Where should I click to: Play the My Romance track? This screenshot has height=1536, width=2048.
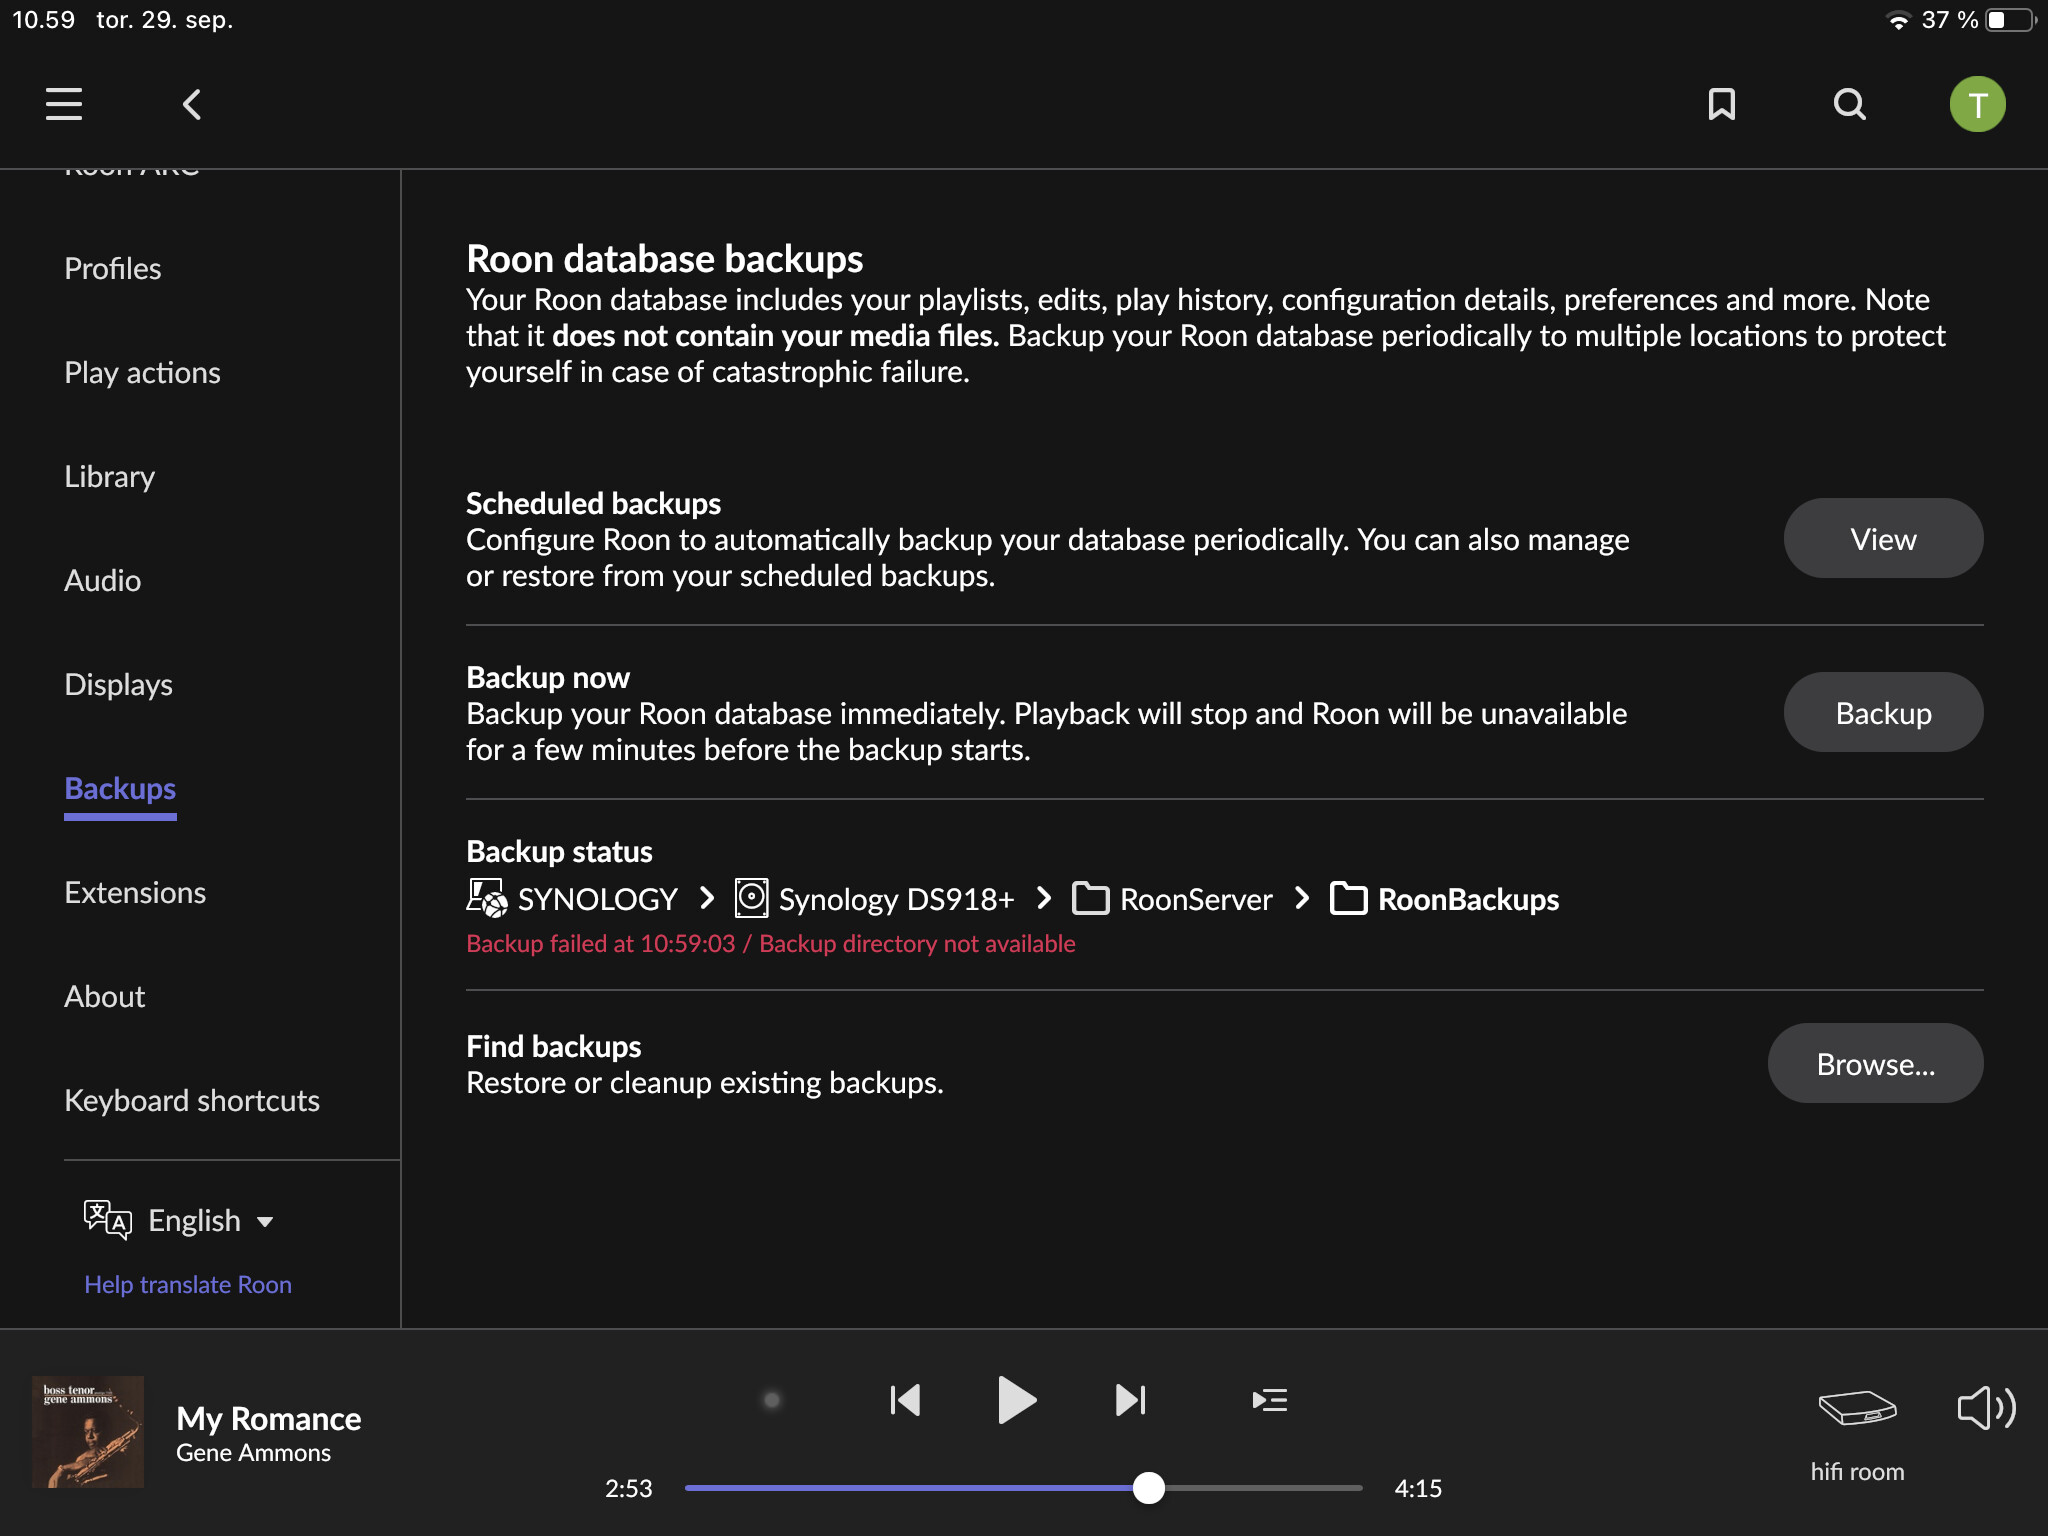click(x=1017, y=1400)
